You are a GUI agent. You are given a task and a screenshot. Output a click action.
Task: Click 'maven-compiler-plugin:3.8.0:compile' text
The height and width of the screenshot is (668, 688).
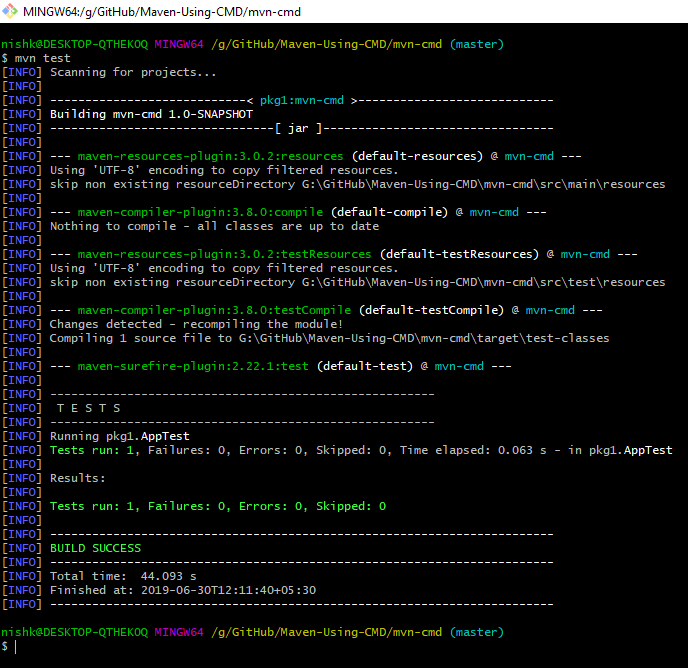point(200,212)
